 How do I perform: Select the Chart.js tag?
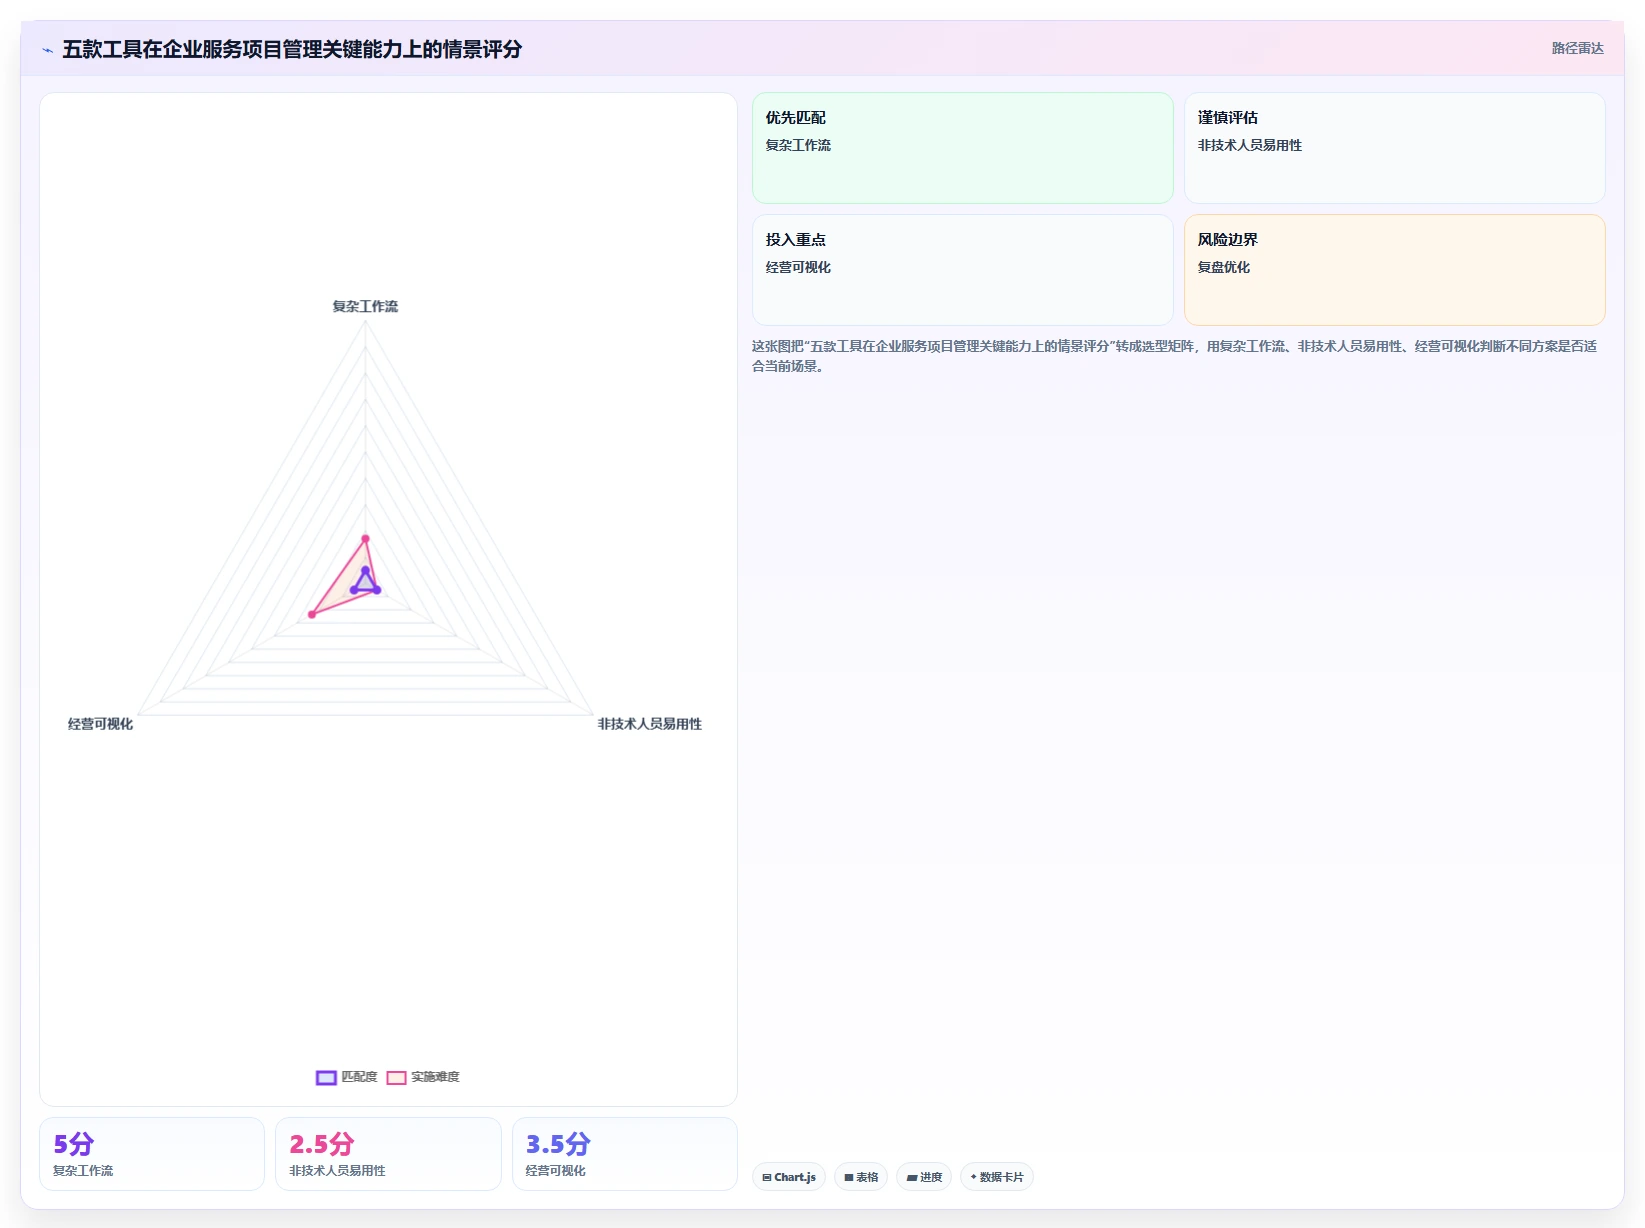[x=789, y=1177]
